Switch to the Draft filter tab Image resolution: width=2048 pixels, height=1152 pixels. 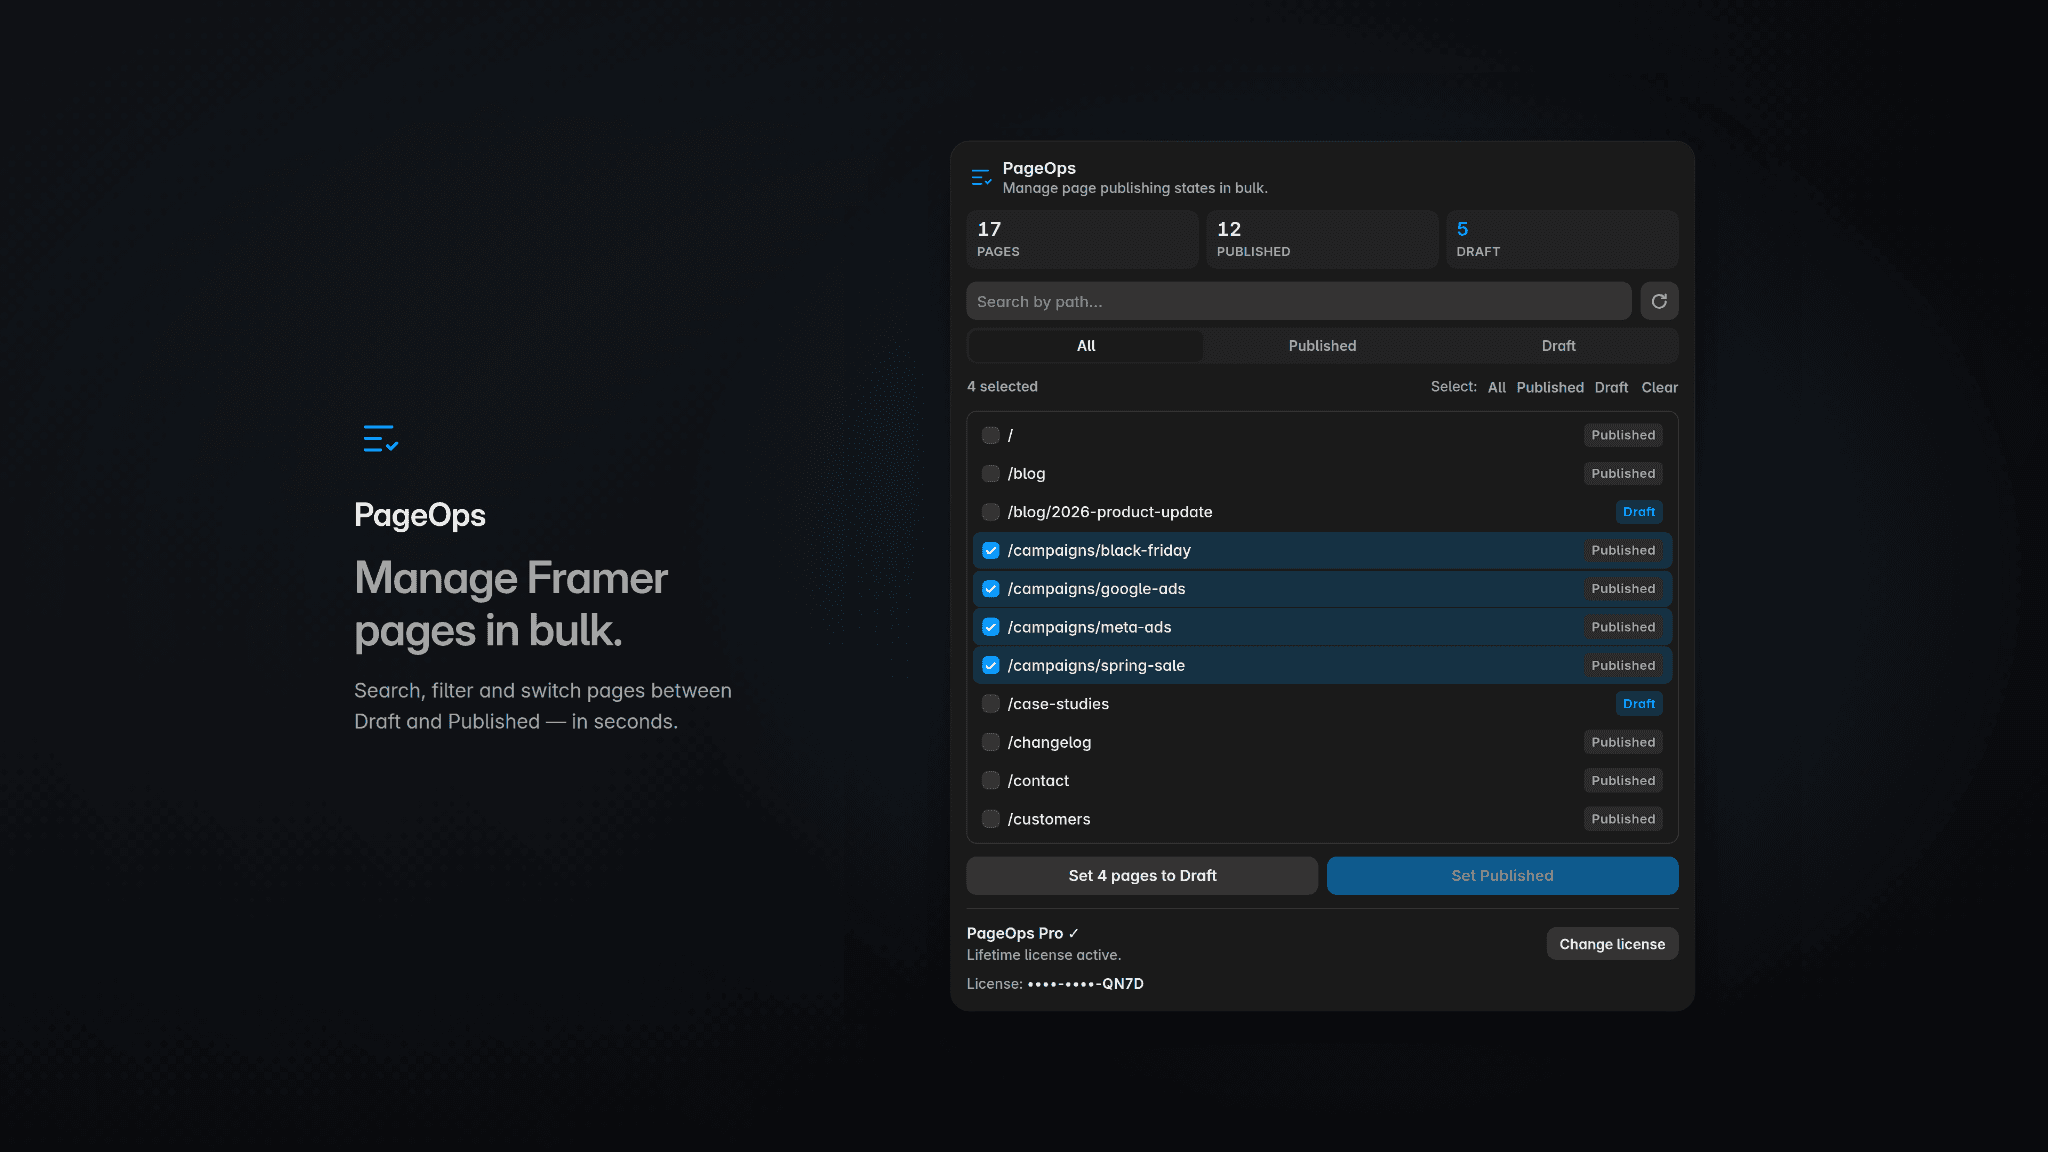click(x=1558, y=346)
